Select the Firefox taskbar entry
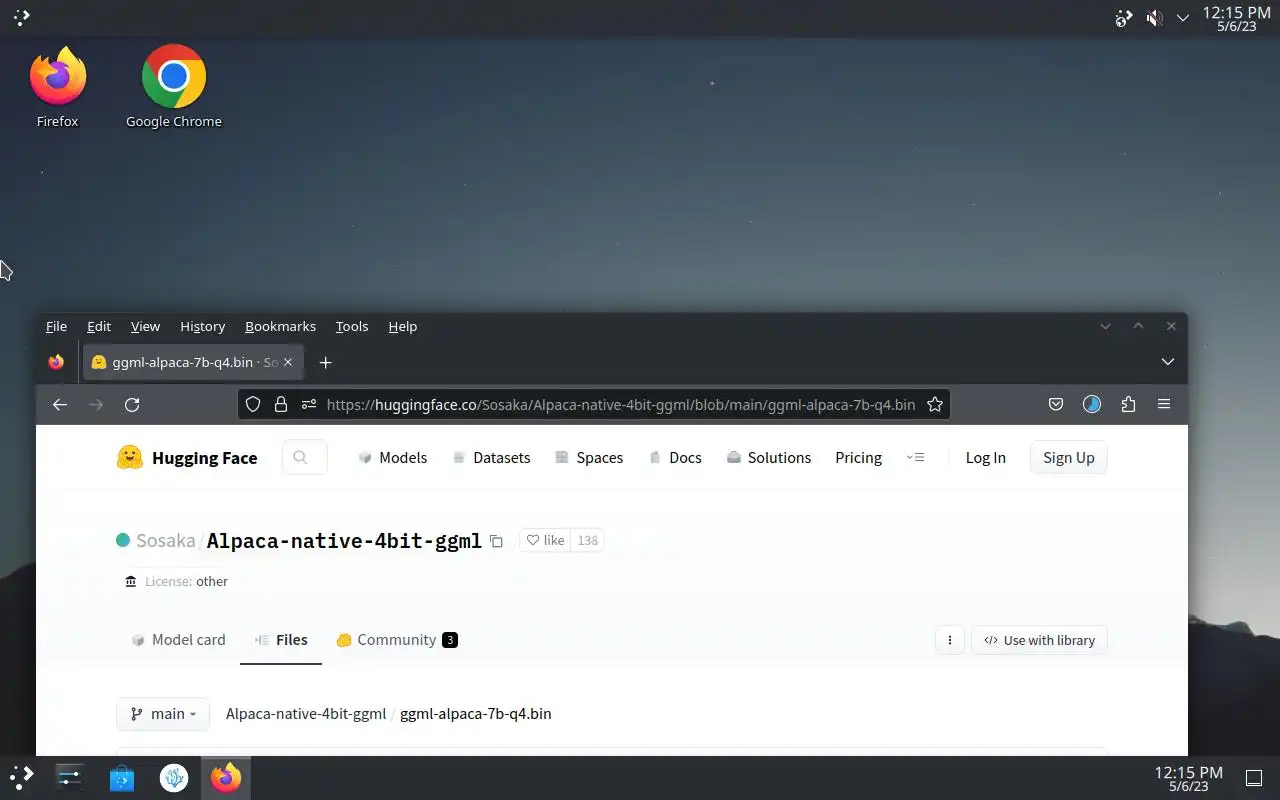Screen dimensions: 1280x800 tap(226, 777)
